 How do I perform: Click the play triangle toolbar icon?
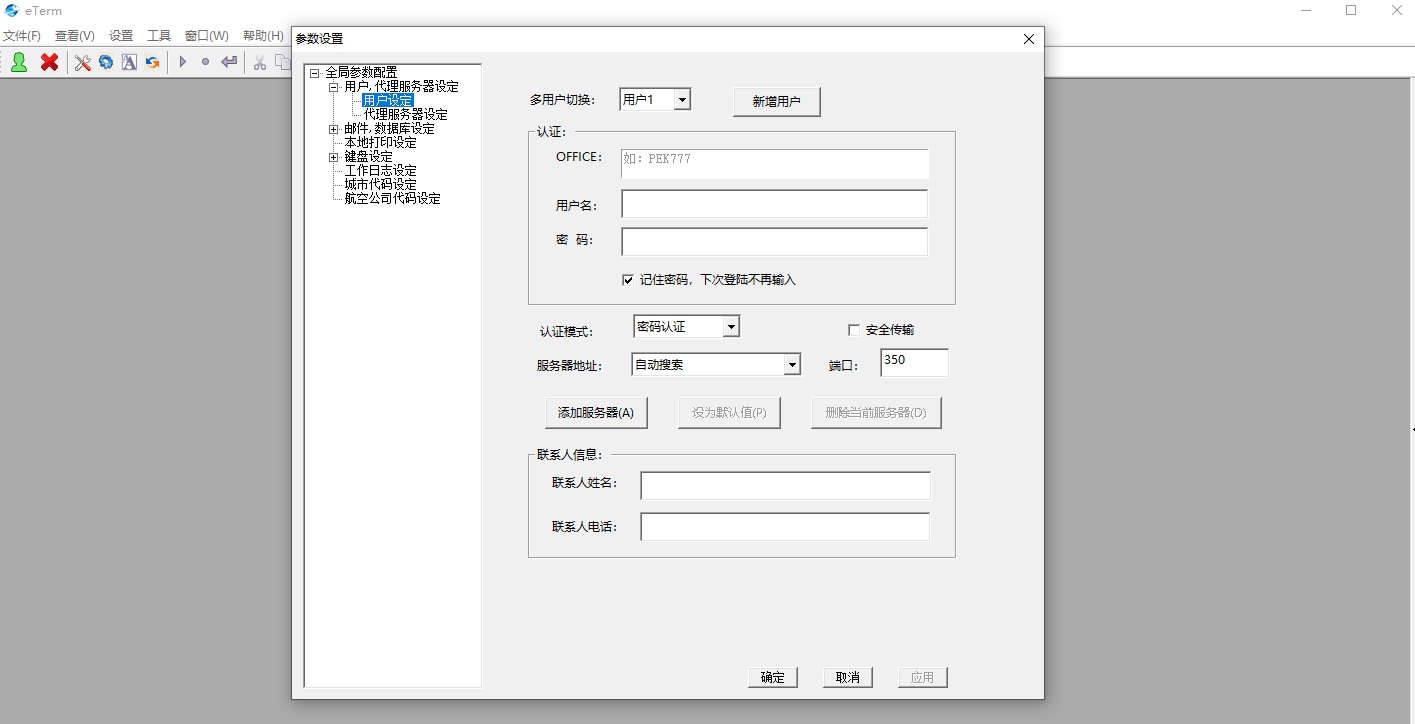coord(183,62)
